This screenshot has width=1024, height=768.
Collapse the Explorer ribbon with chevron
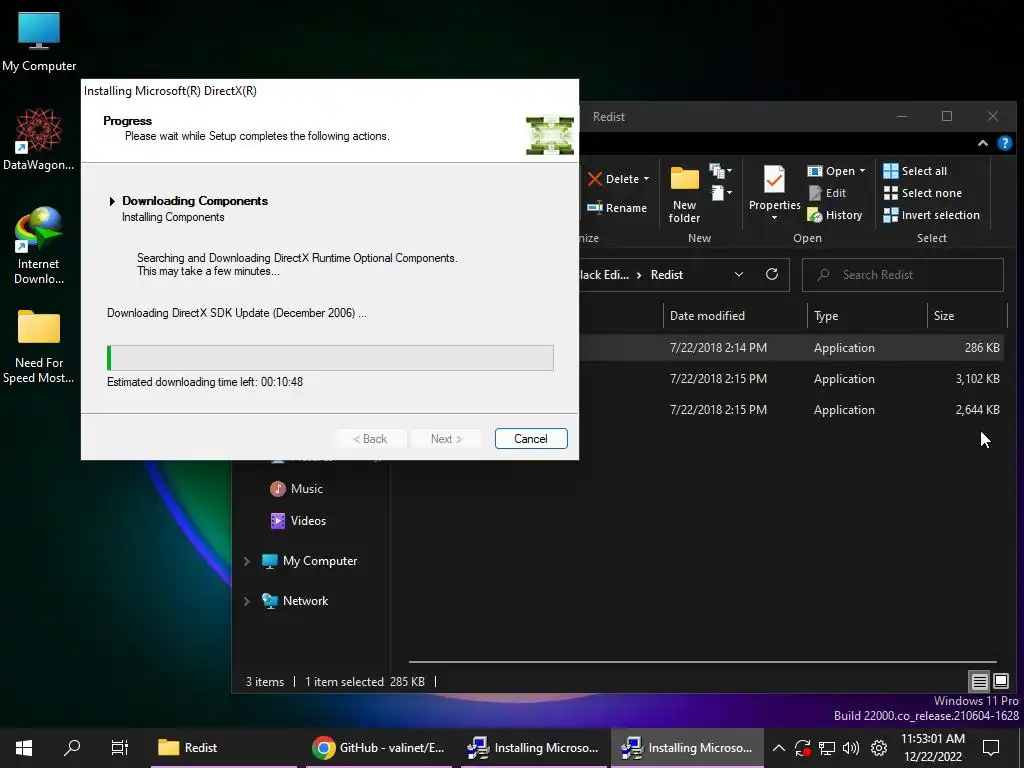pyautogui.click(x=982, y=143)
